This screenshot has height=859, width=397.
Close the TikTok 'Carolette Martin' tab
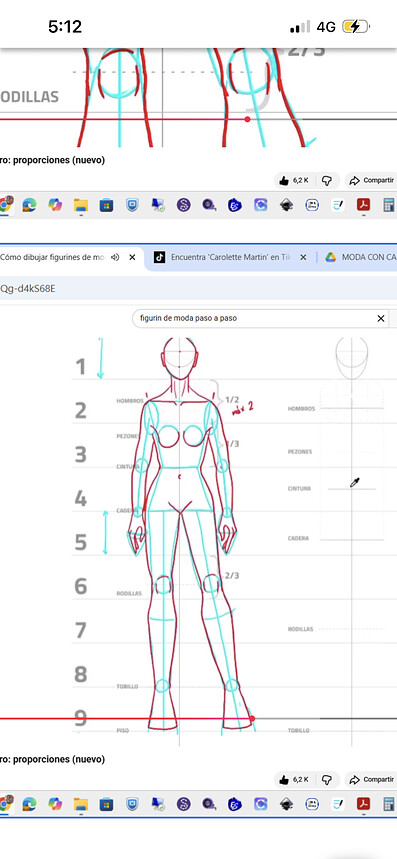coord(303,257)
